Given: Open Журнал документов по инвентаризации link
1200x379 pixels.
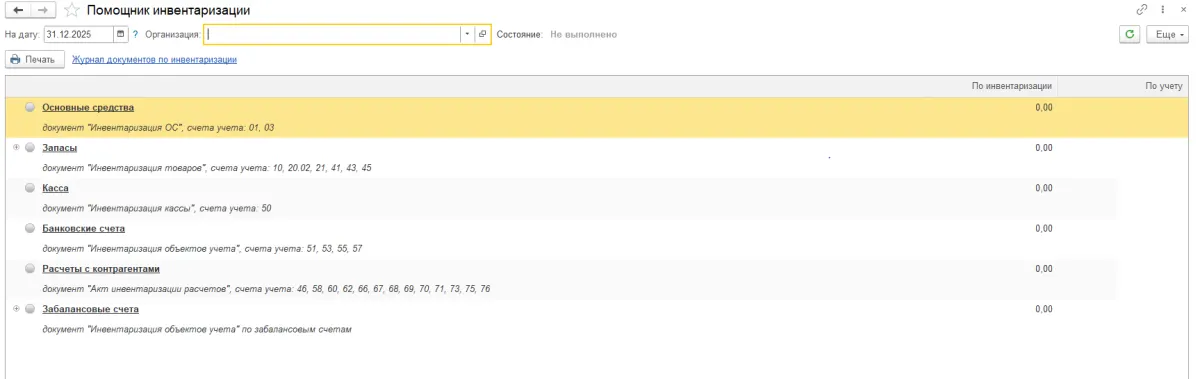Looking at the screenshot, I should pos(154,60).
